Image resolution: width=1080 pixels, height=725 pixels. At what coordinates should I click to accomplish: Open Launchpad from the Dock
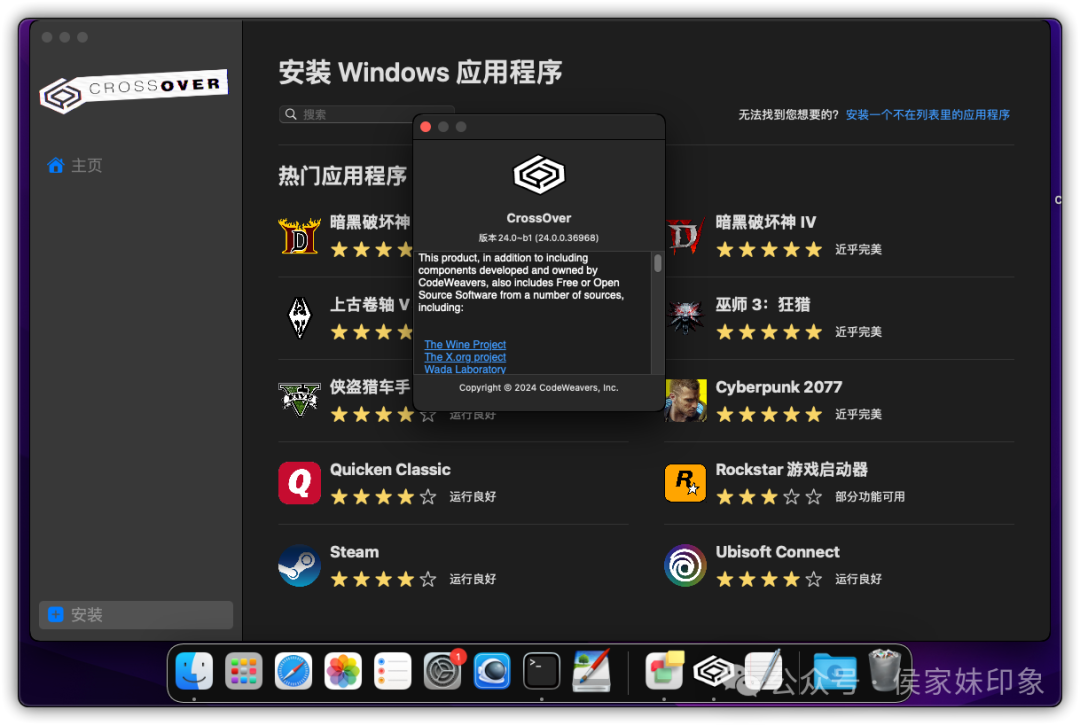pos(244,671)
